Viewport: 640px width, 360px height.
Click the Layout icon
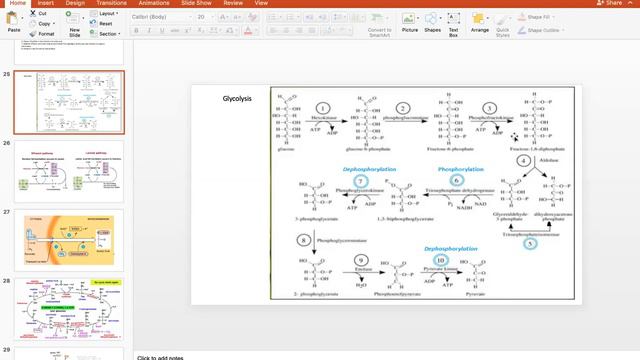point(93,13)
